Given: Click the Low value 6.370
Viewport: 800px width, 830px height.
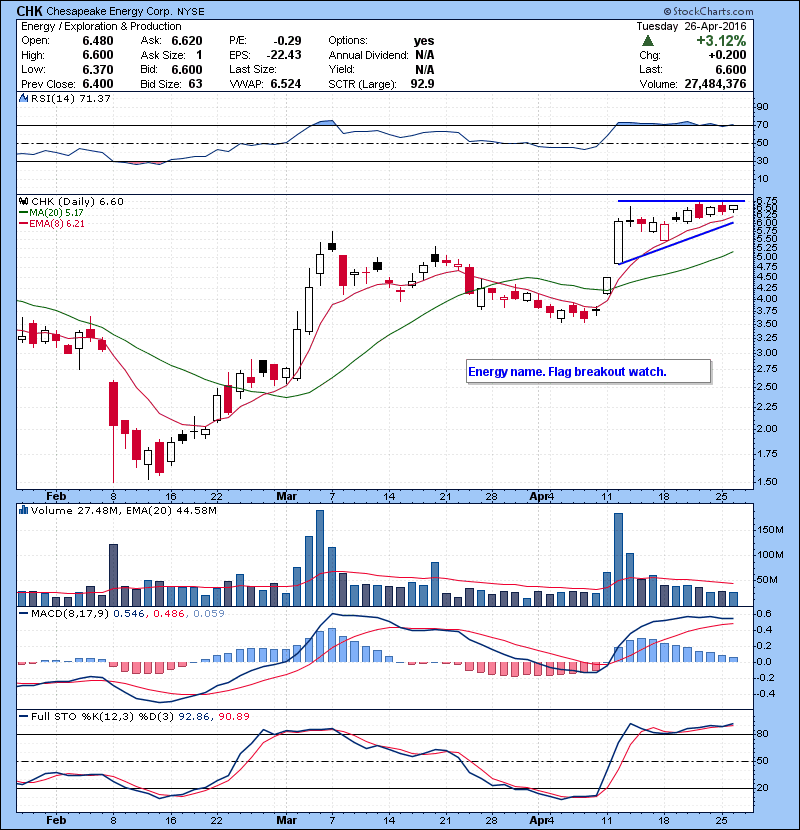Looking at the screenshot, I should [x=98, y=69].
